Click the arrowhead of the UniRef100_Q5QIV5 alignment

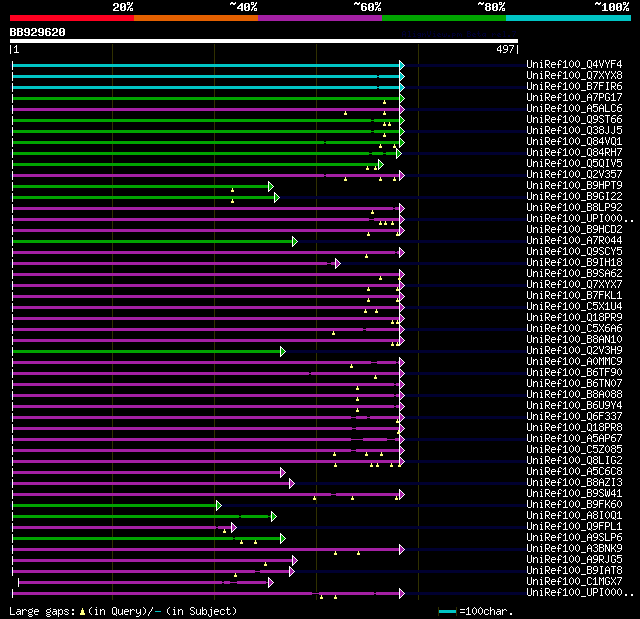click(x=381, y=164)
